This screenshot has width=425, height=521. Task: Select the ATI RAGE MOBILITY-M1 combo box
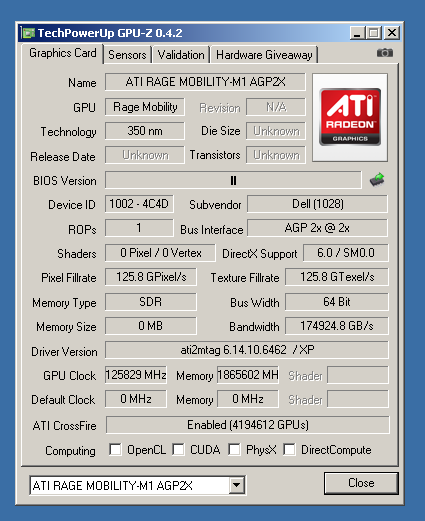(137, 485)
